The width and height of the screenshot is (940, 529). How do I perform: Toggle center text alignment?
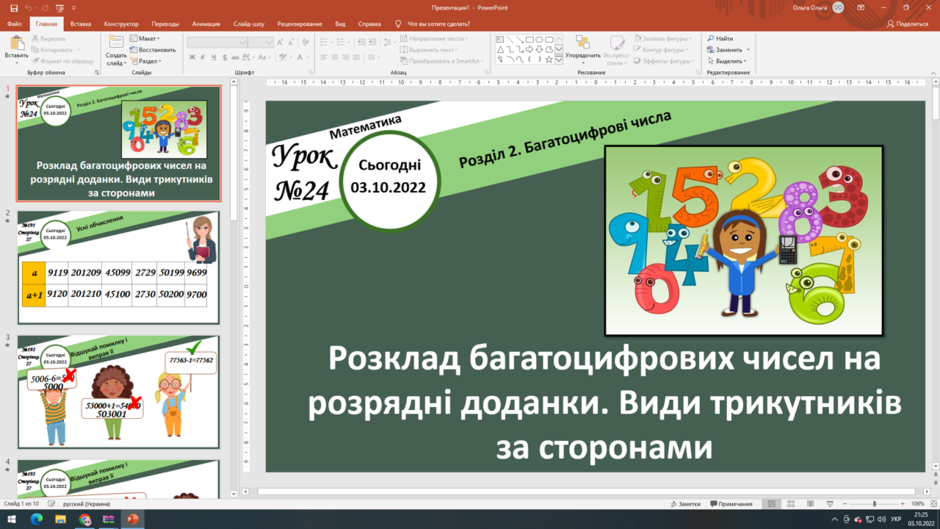pyautogui.click(x=335, y=58)
